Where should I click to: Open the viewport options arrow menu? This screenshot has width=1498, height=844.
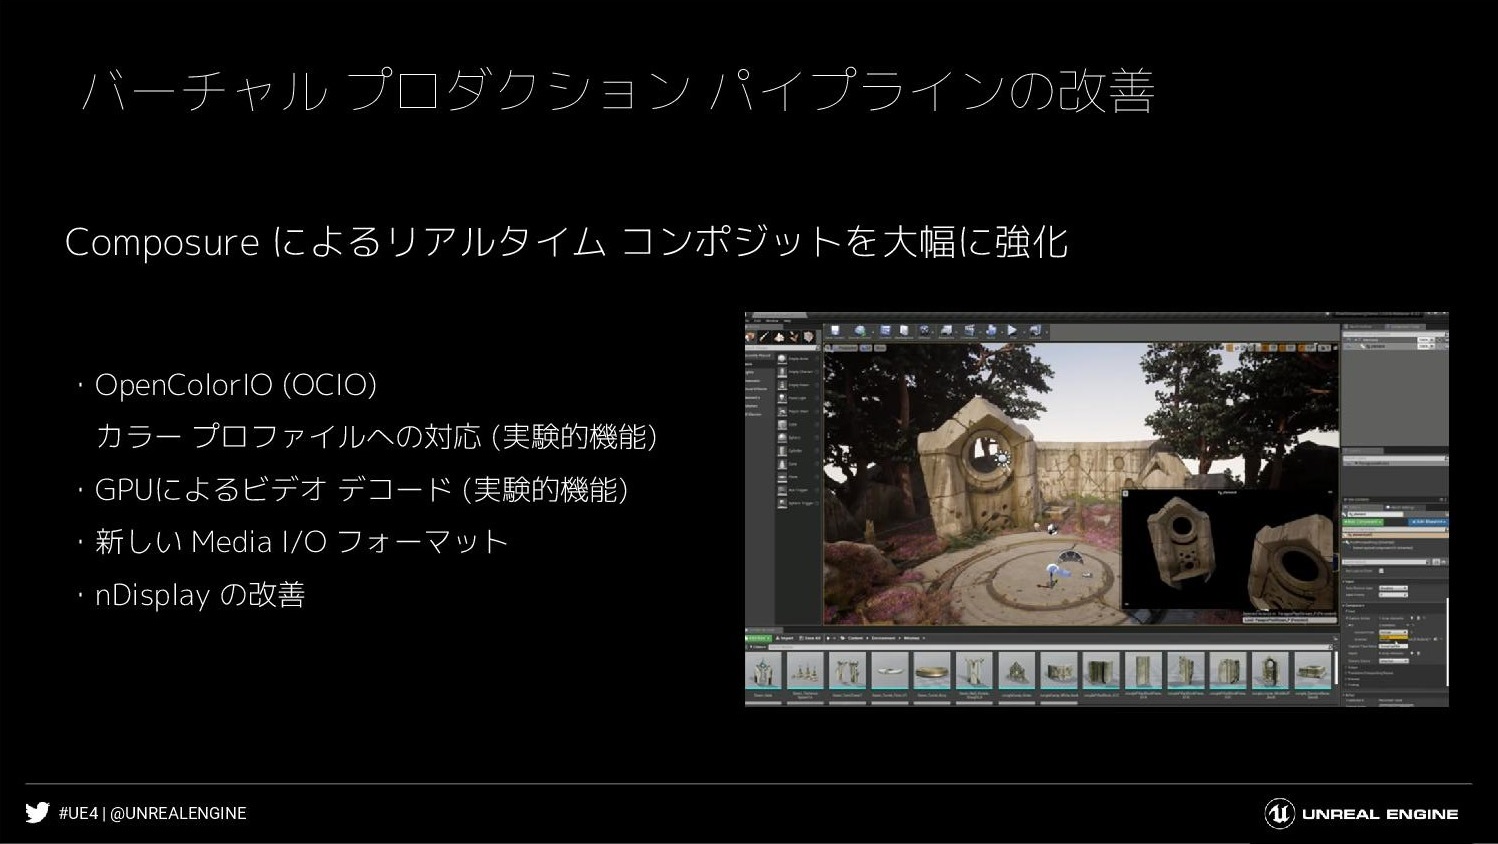click(829, 348)
